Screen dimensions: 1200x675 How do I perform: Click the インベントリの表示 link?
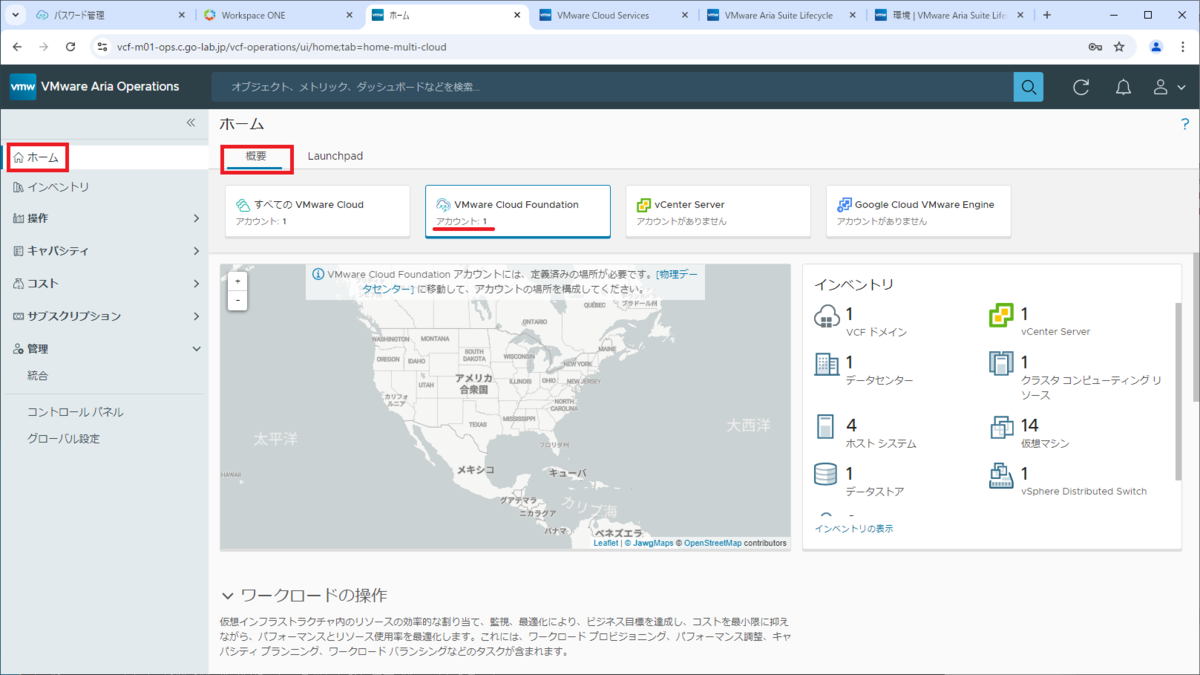click(x=854, y=528)
